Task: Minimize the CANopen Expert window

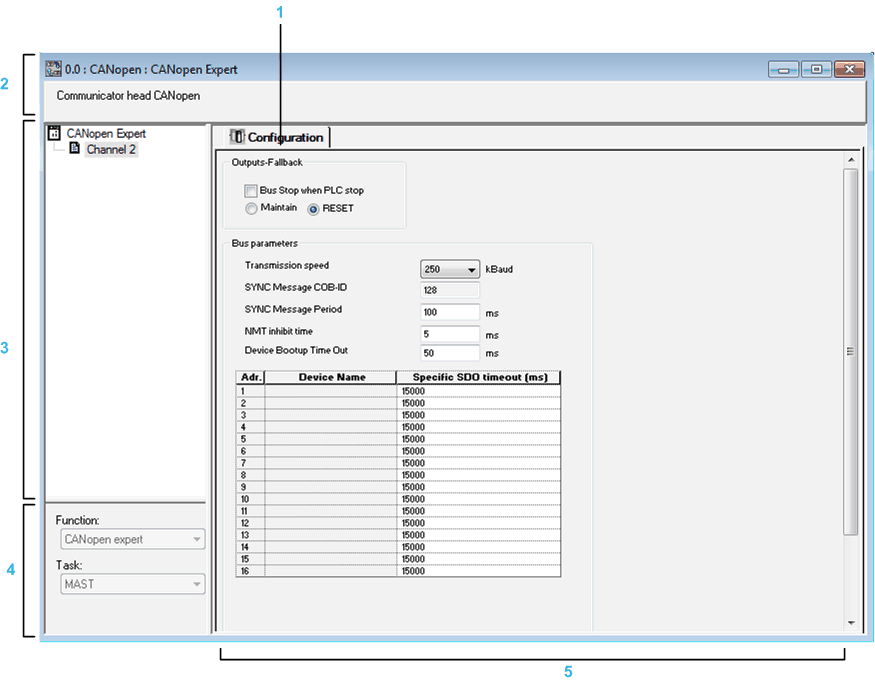Action: coord(783,70)
